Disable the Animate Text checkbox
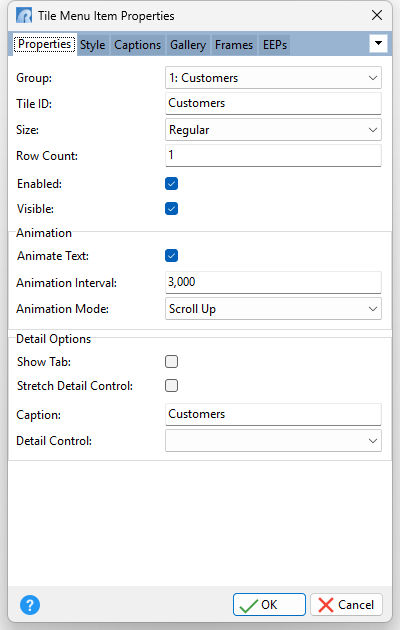 (171, 256)
